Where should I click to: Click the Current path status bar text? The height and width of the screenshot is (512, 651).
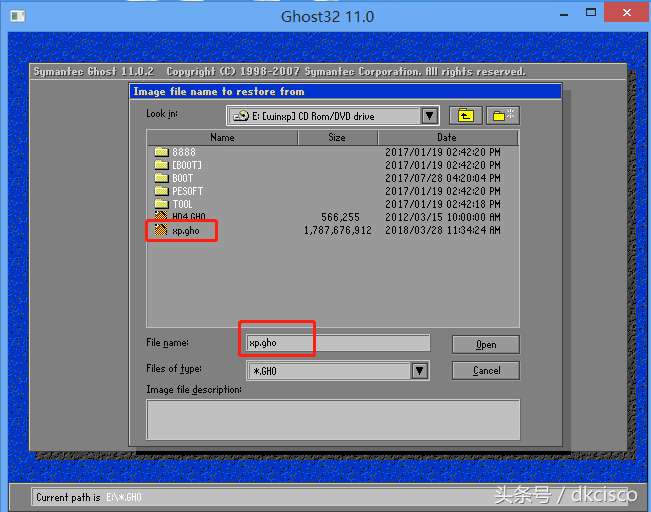[x=89, y=497]
